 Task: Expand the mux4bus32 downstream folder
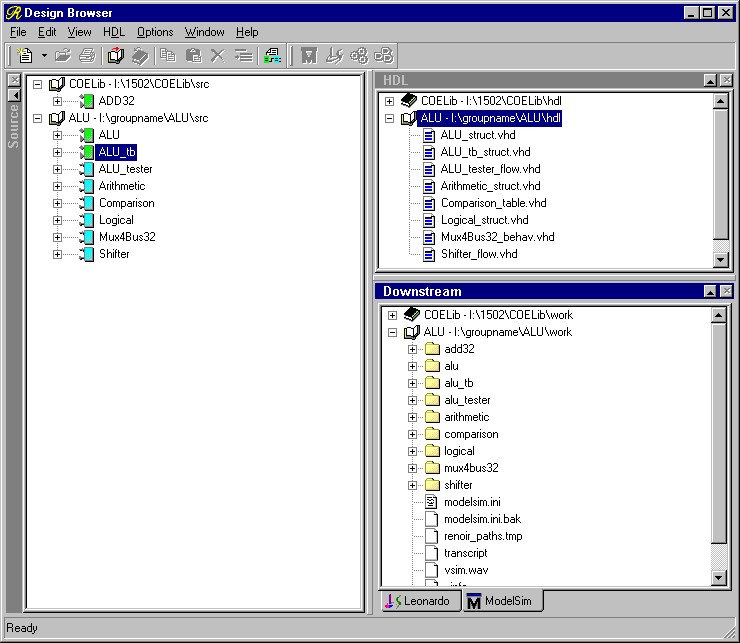[412, 468]
